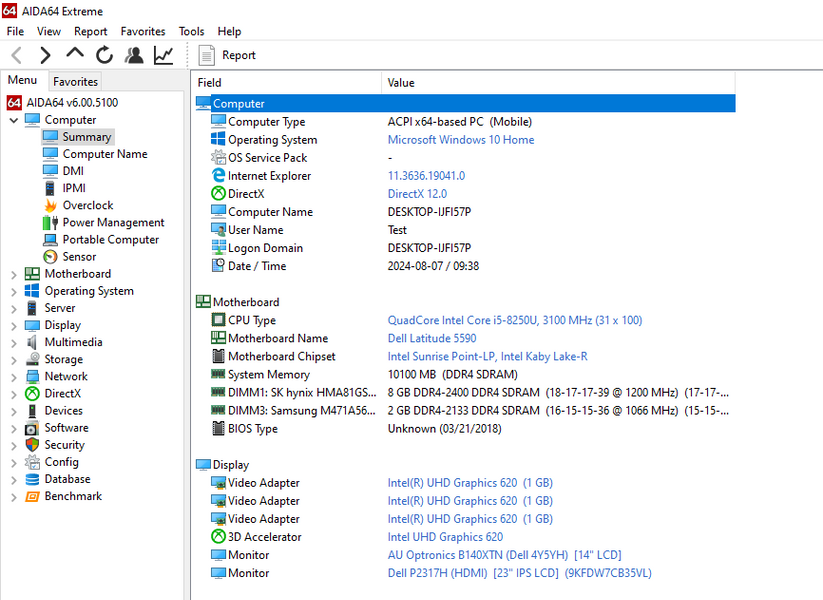The height and width of the screenshot is (600, 823).
Task: Open the line graph toolbar icon
Action: point(163,55)
